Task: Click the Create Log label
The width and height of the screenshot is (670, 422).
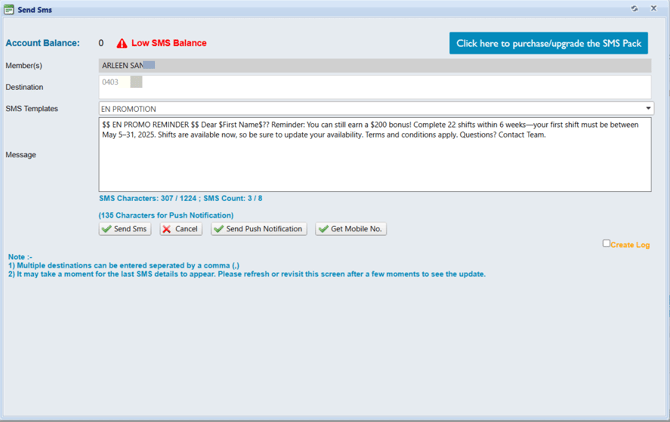Action: 630,245
